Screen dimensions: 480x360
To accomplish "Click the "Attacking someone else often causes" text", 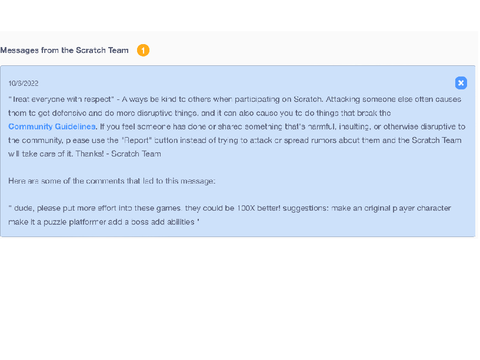I will click(394, 99).
